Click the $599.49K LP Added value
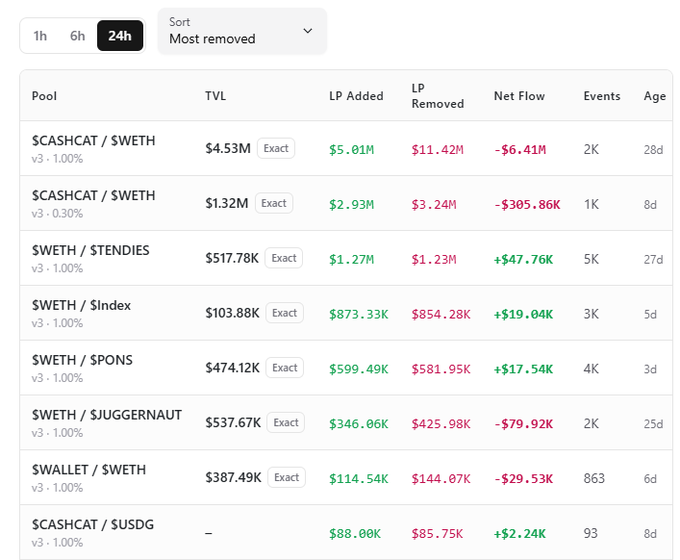The height and width of the screenshot is (560, 680). tap(358, 369)
